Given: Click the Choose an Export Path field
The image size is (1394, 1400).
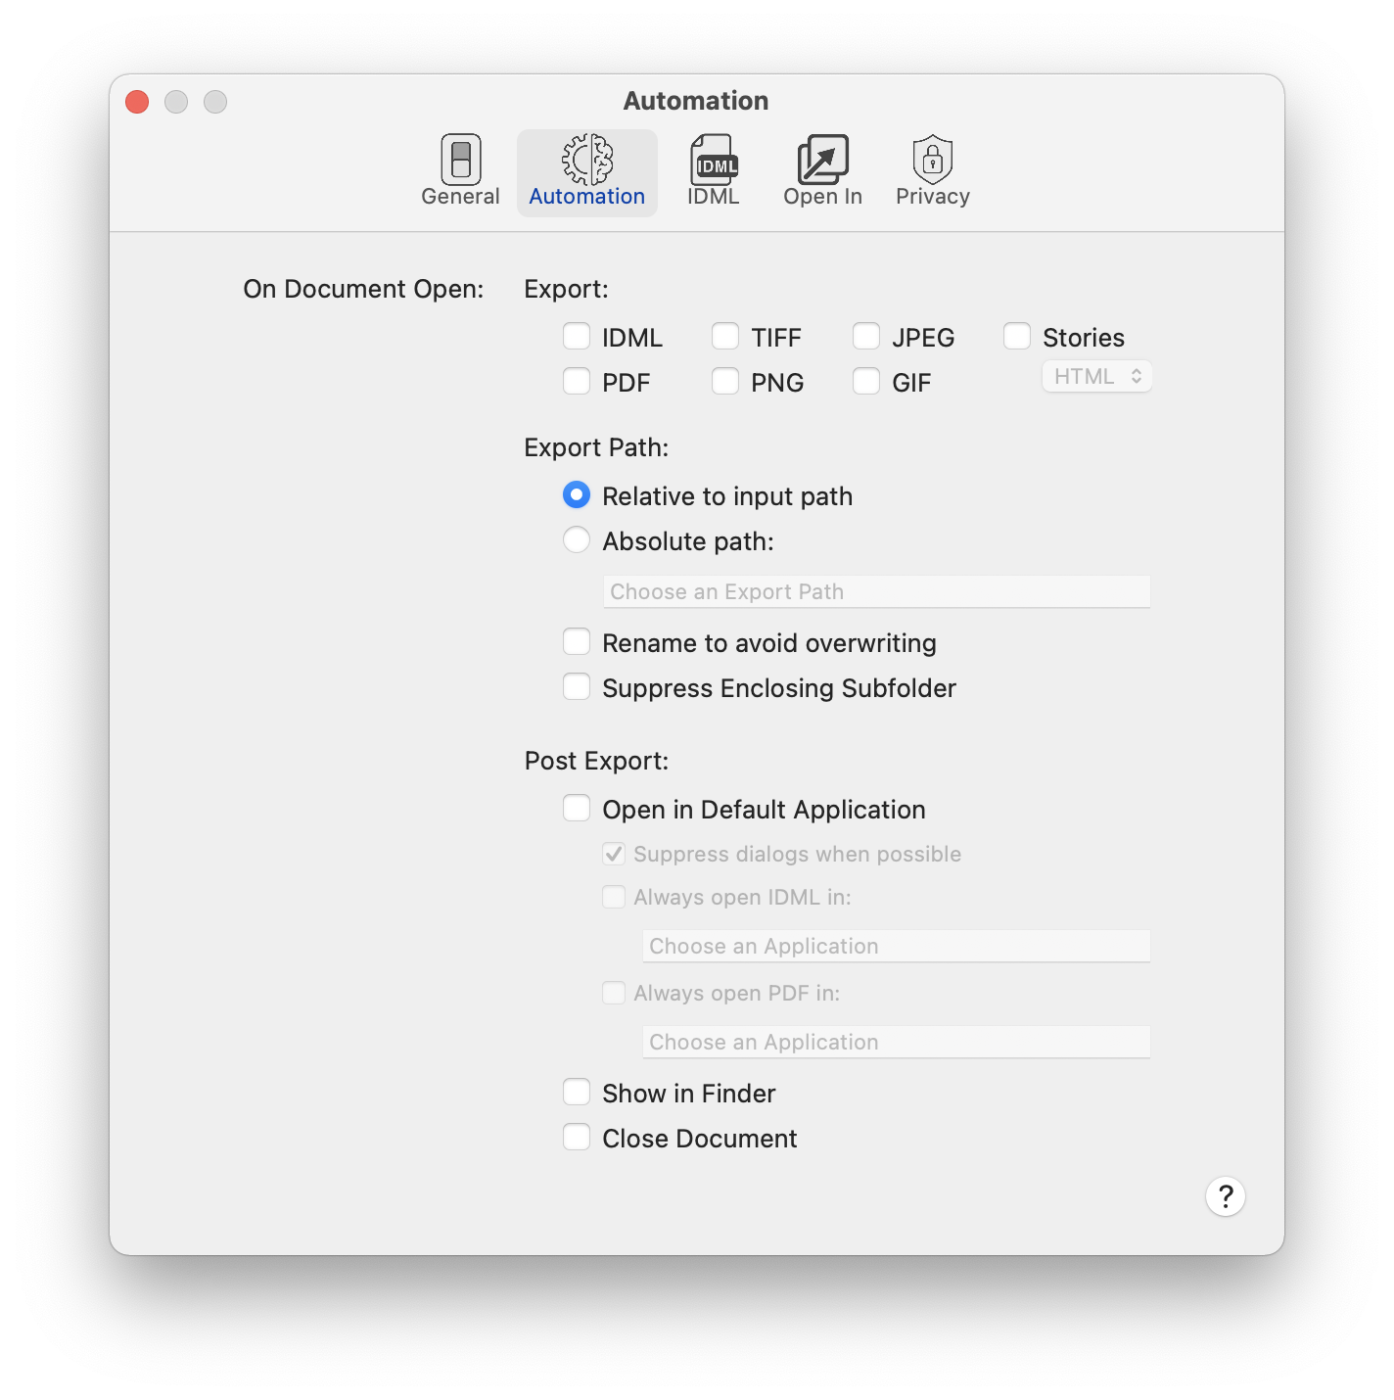Looking at the screenshot, I should pos(876,592).
